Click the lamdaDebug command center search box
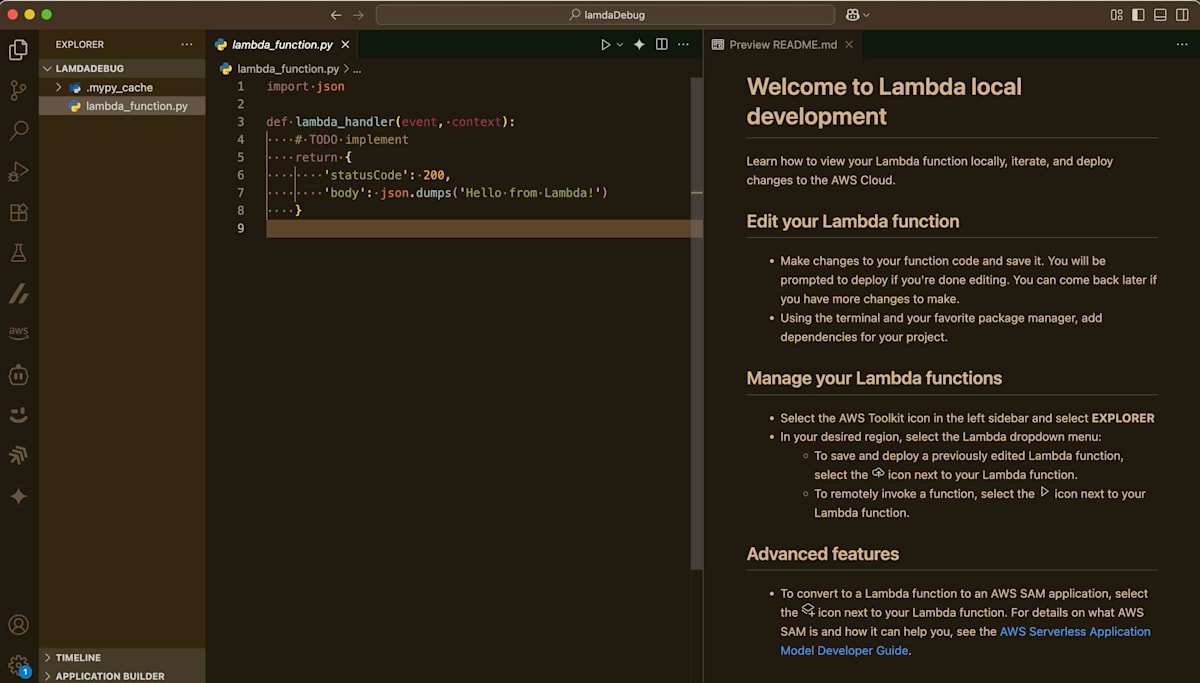This screenshot has width=1200, height=683. (x=605, y=15)
